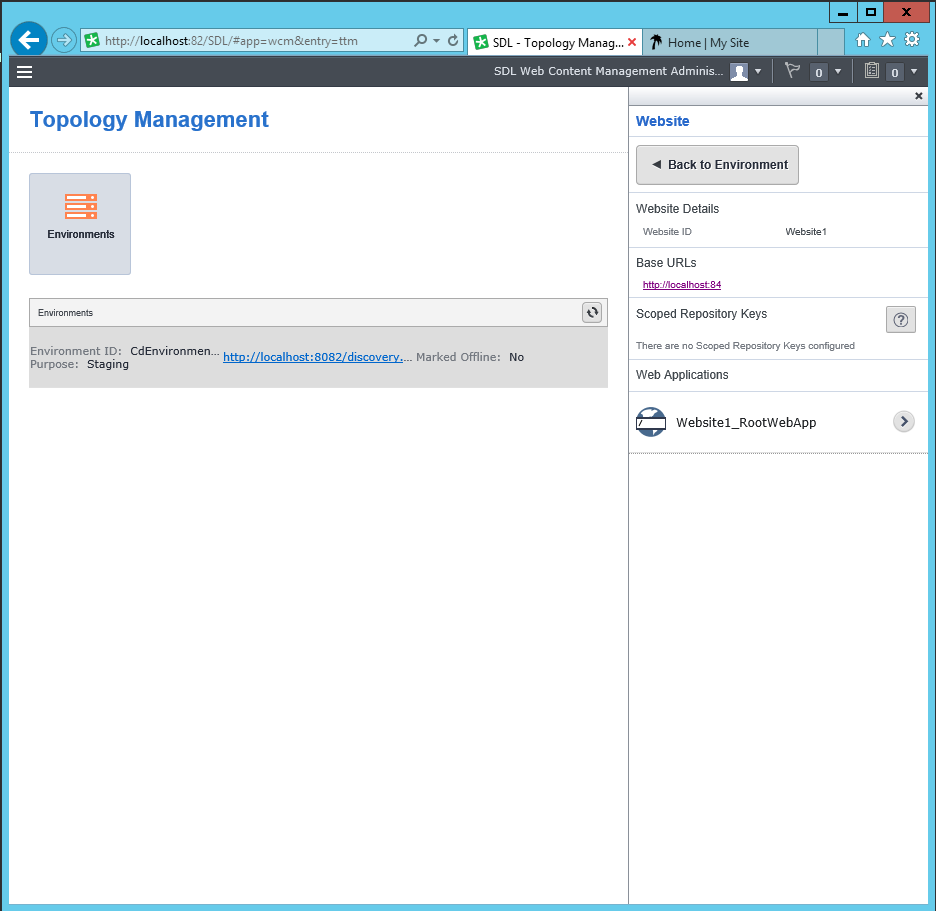This screenshot has width=936, height=911.
Task: Open the address bar search dropdown
Action: (x=436, y=41)
